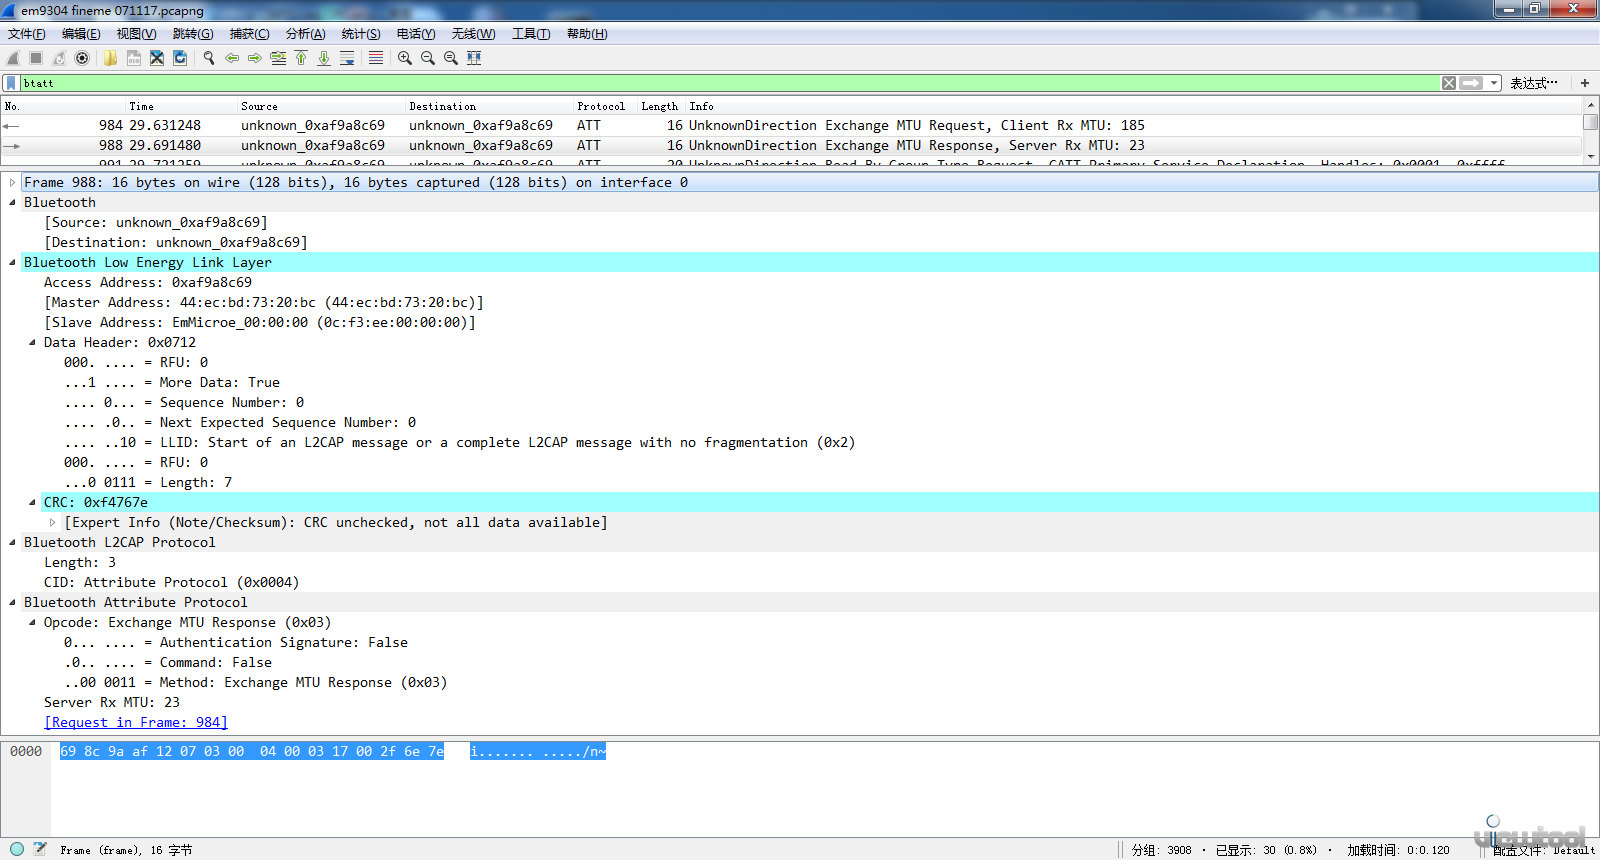Click the resize columns icon
This screenshot has height=860, width=1600.
click(474, 58)
